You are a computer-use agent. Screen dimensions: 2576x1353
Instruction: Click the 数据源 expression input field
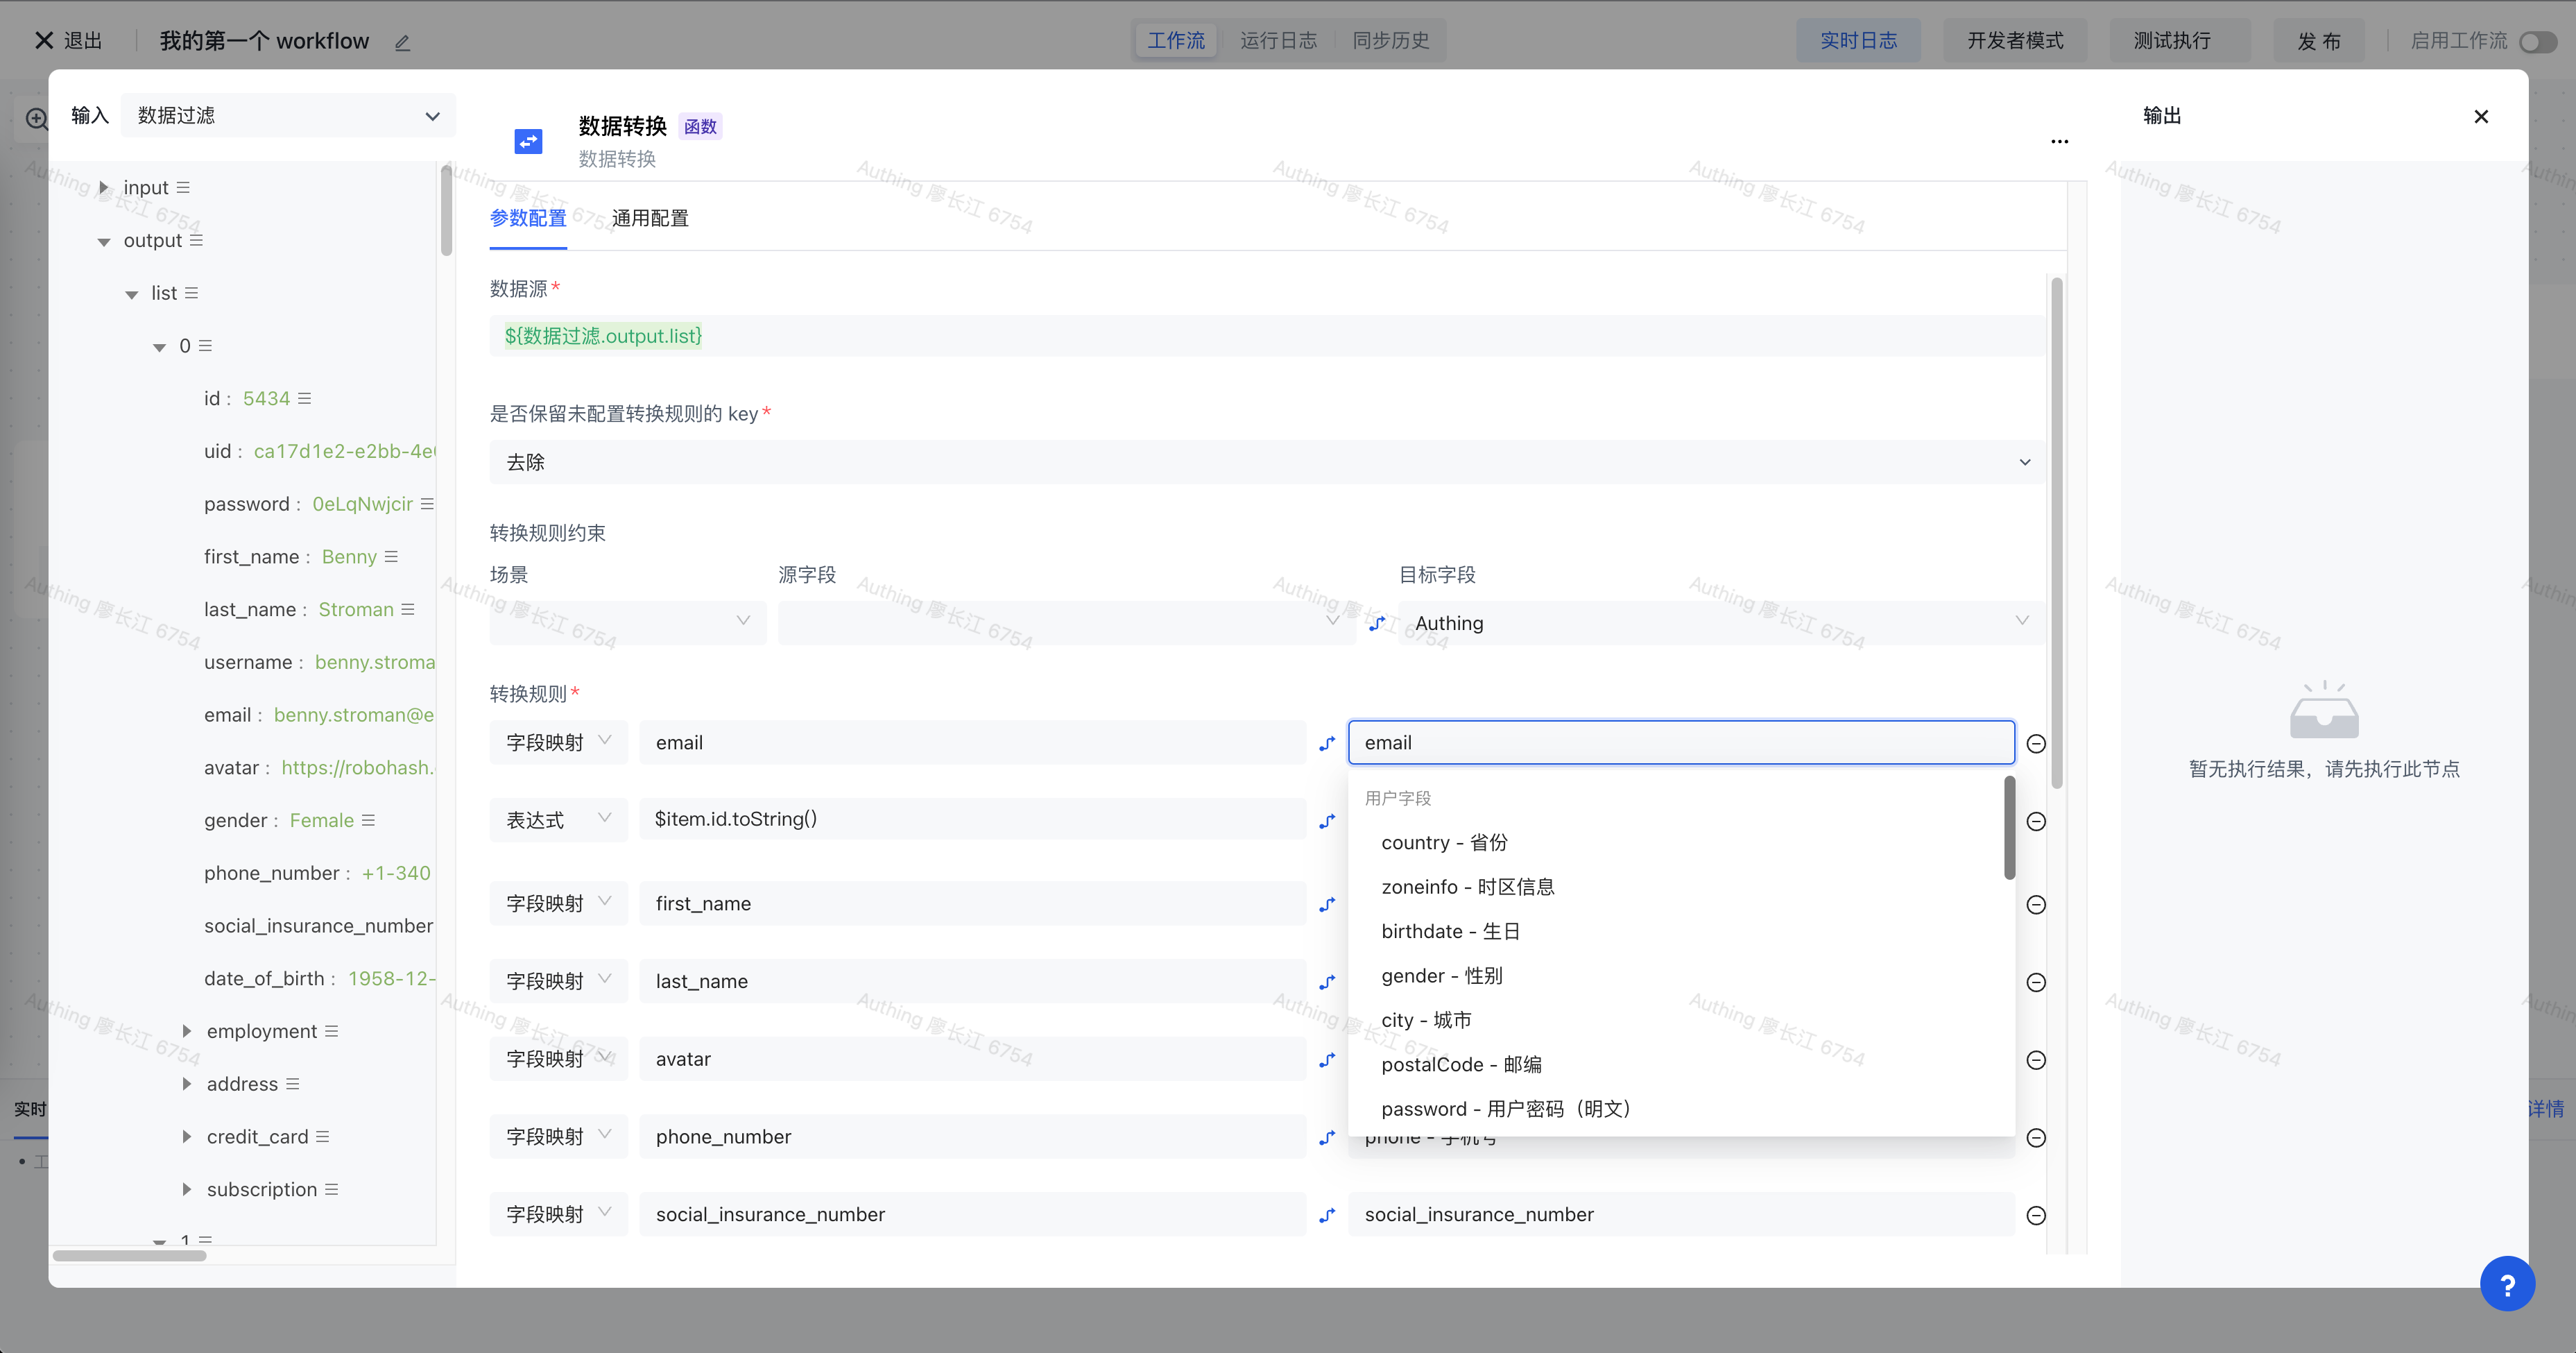pyautogui.click(x=1266, y=336)
